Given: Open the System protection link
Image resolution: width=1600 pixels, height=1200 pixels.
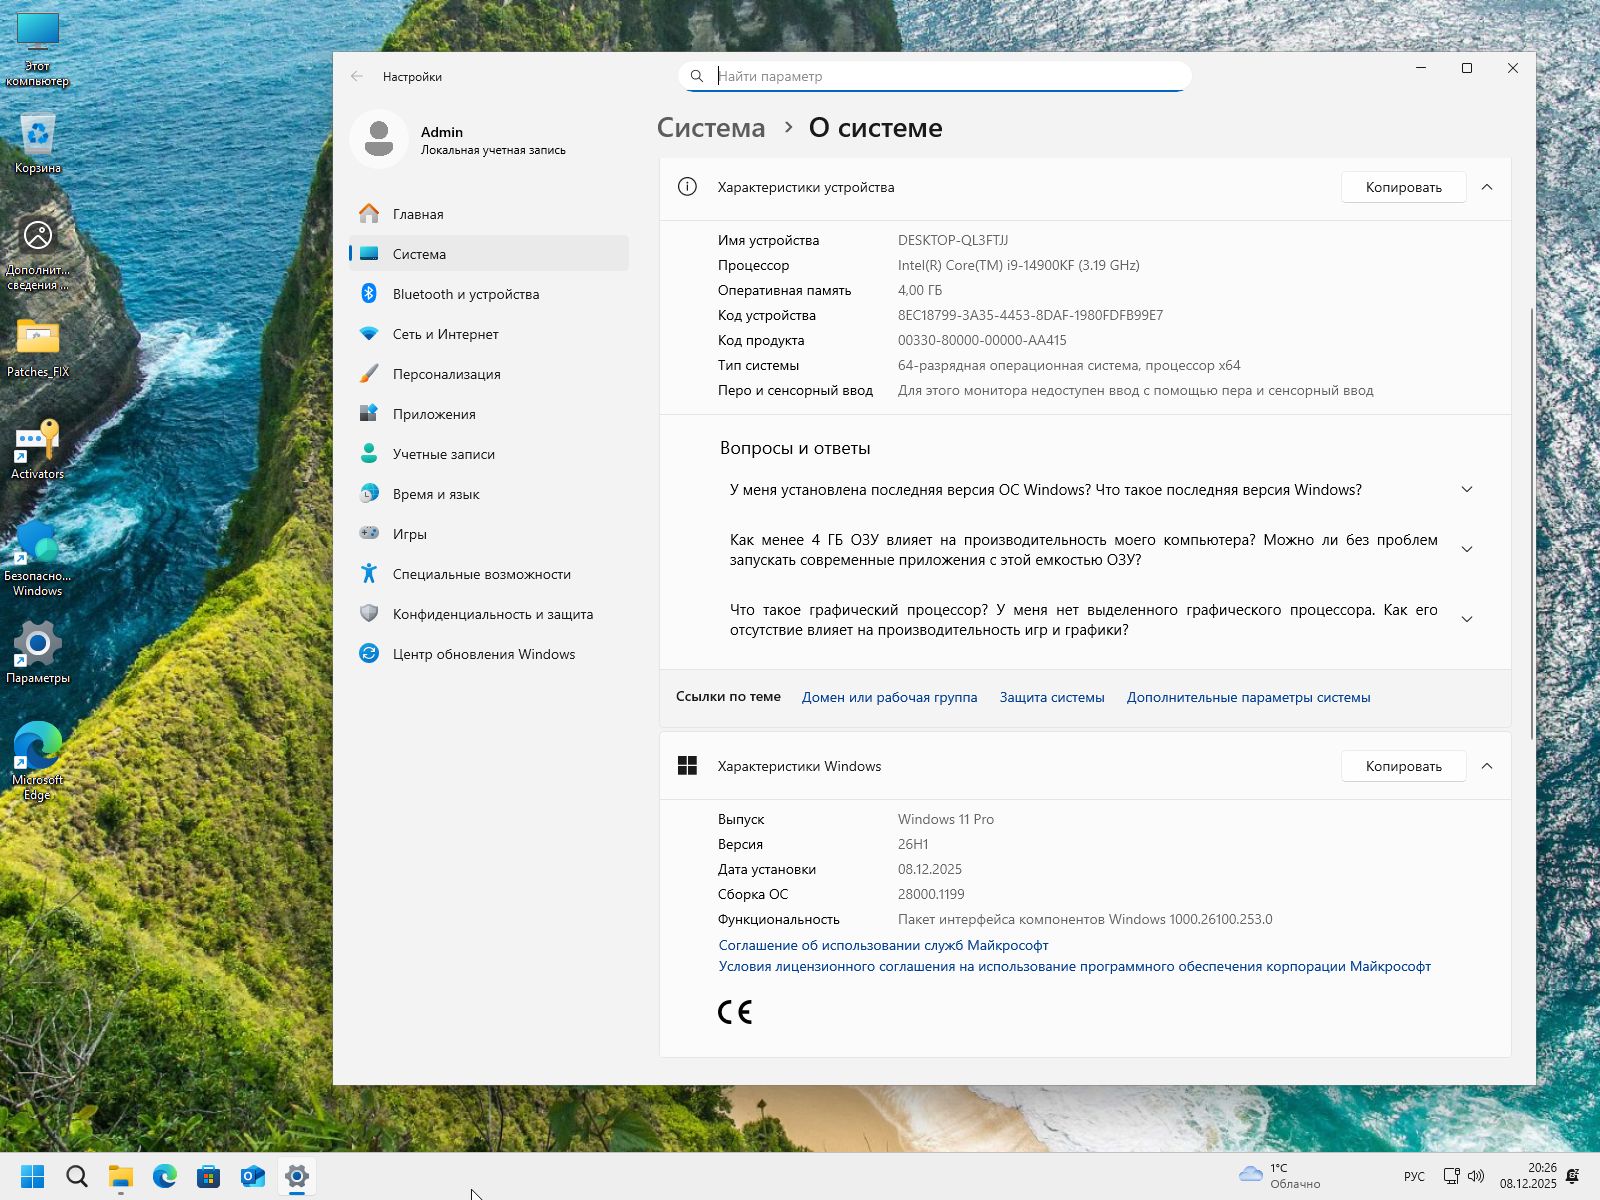Looking at the screenshot, I should coord(1051,697).
